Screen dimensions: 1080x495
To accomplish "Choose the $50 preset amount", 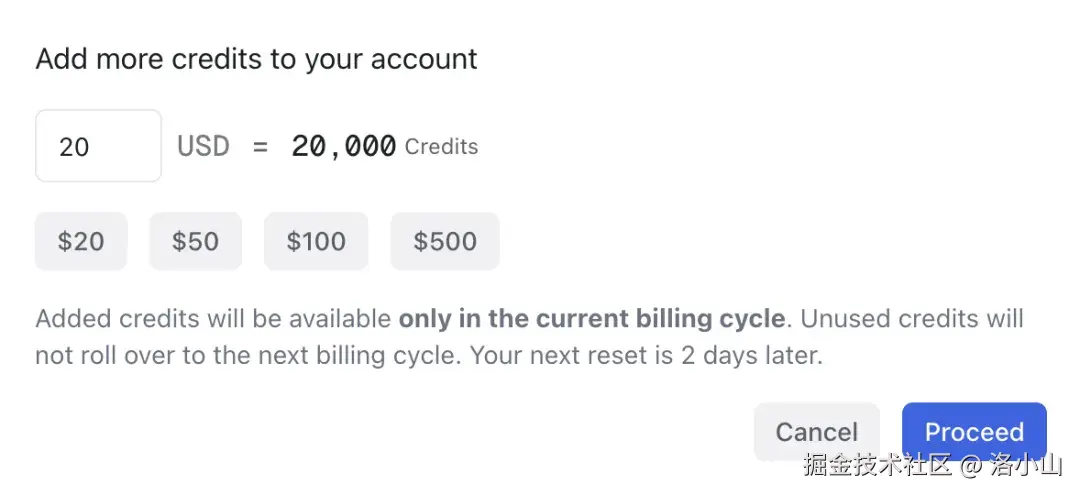I will coord(195,241).
